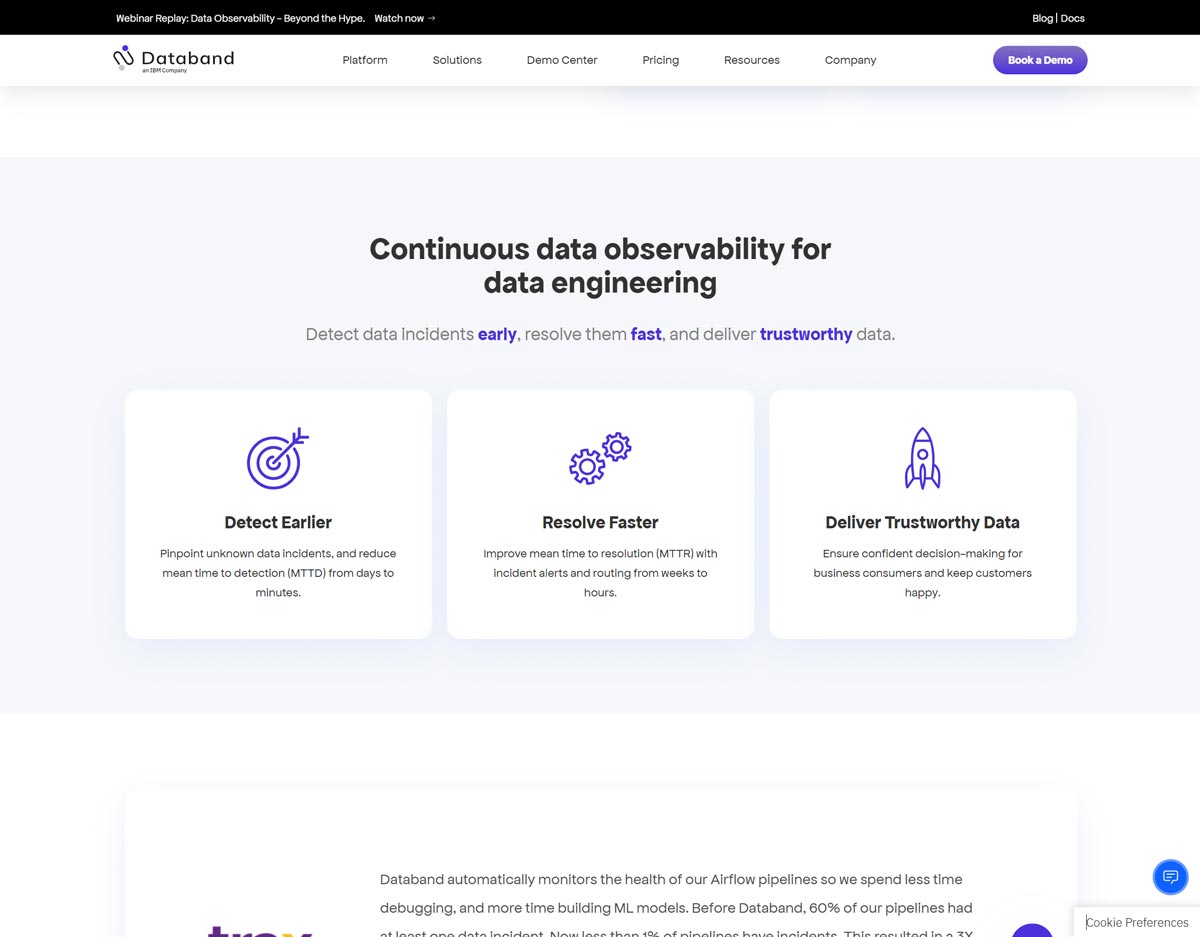Click the Detect Earlier heading
The image size is (1200, 937).
click(278, 522)
